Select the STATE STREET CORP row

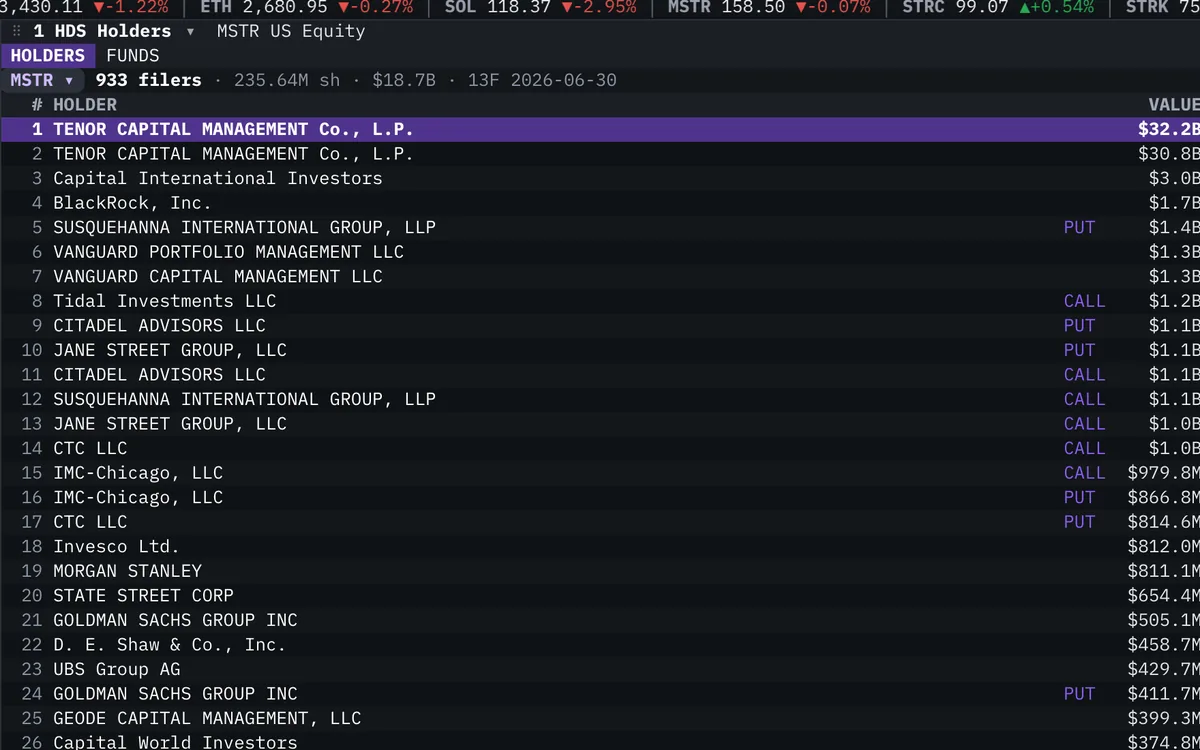pos(600,595)
